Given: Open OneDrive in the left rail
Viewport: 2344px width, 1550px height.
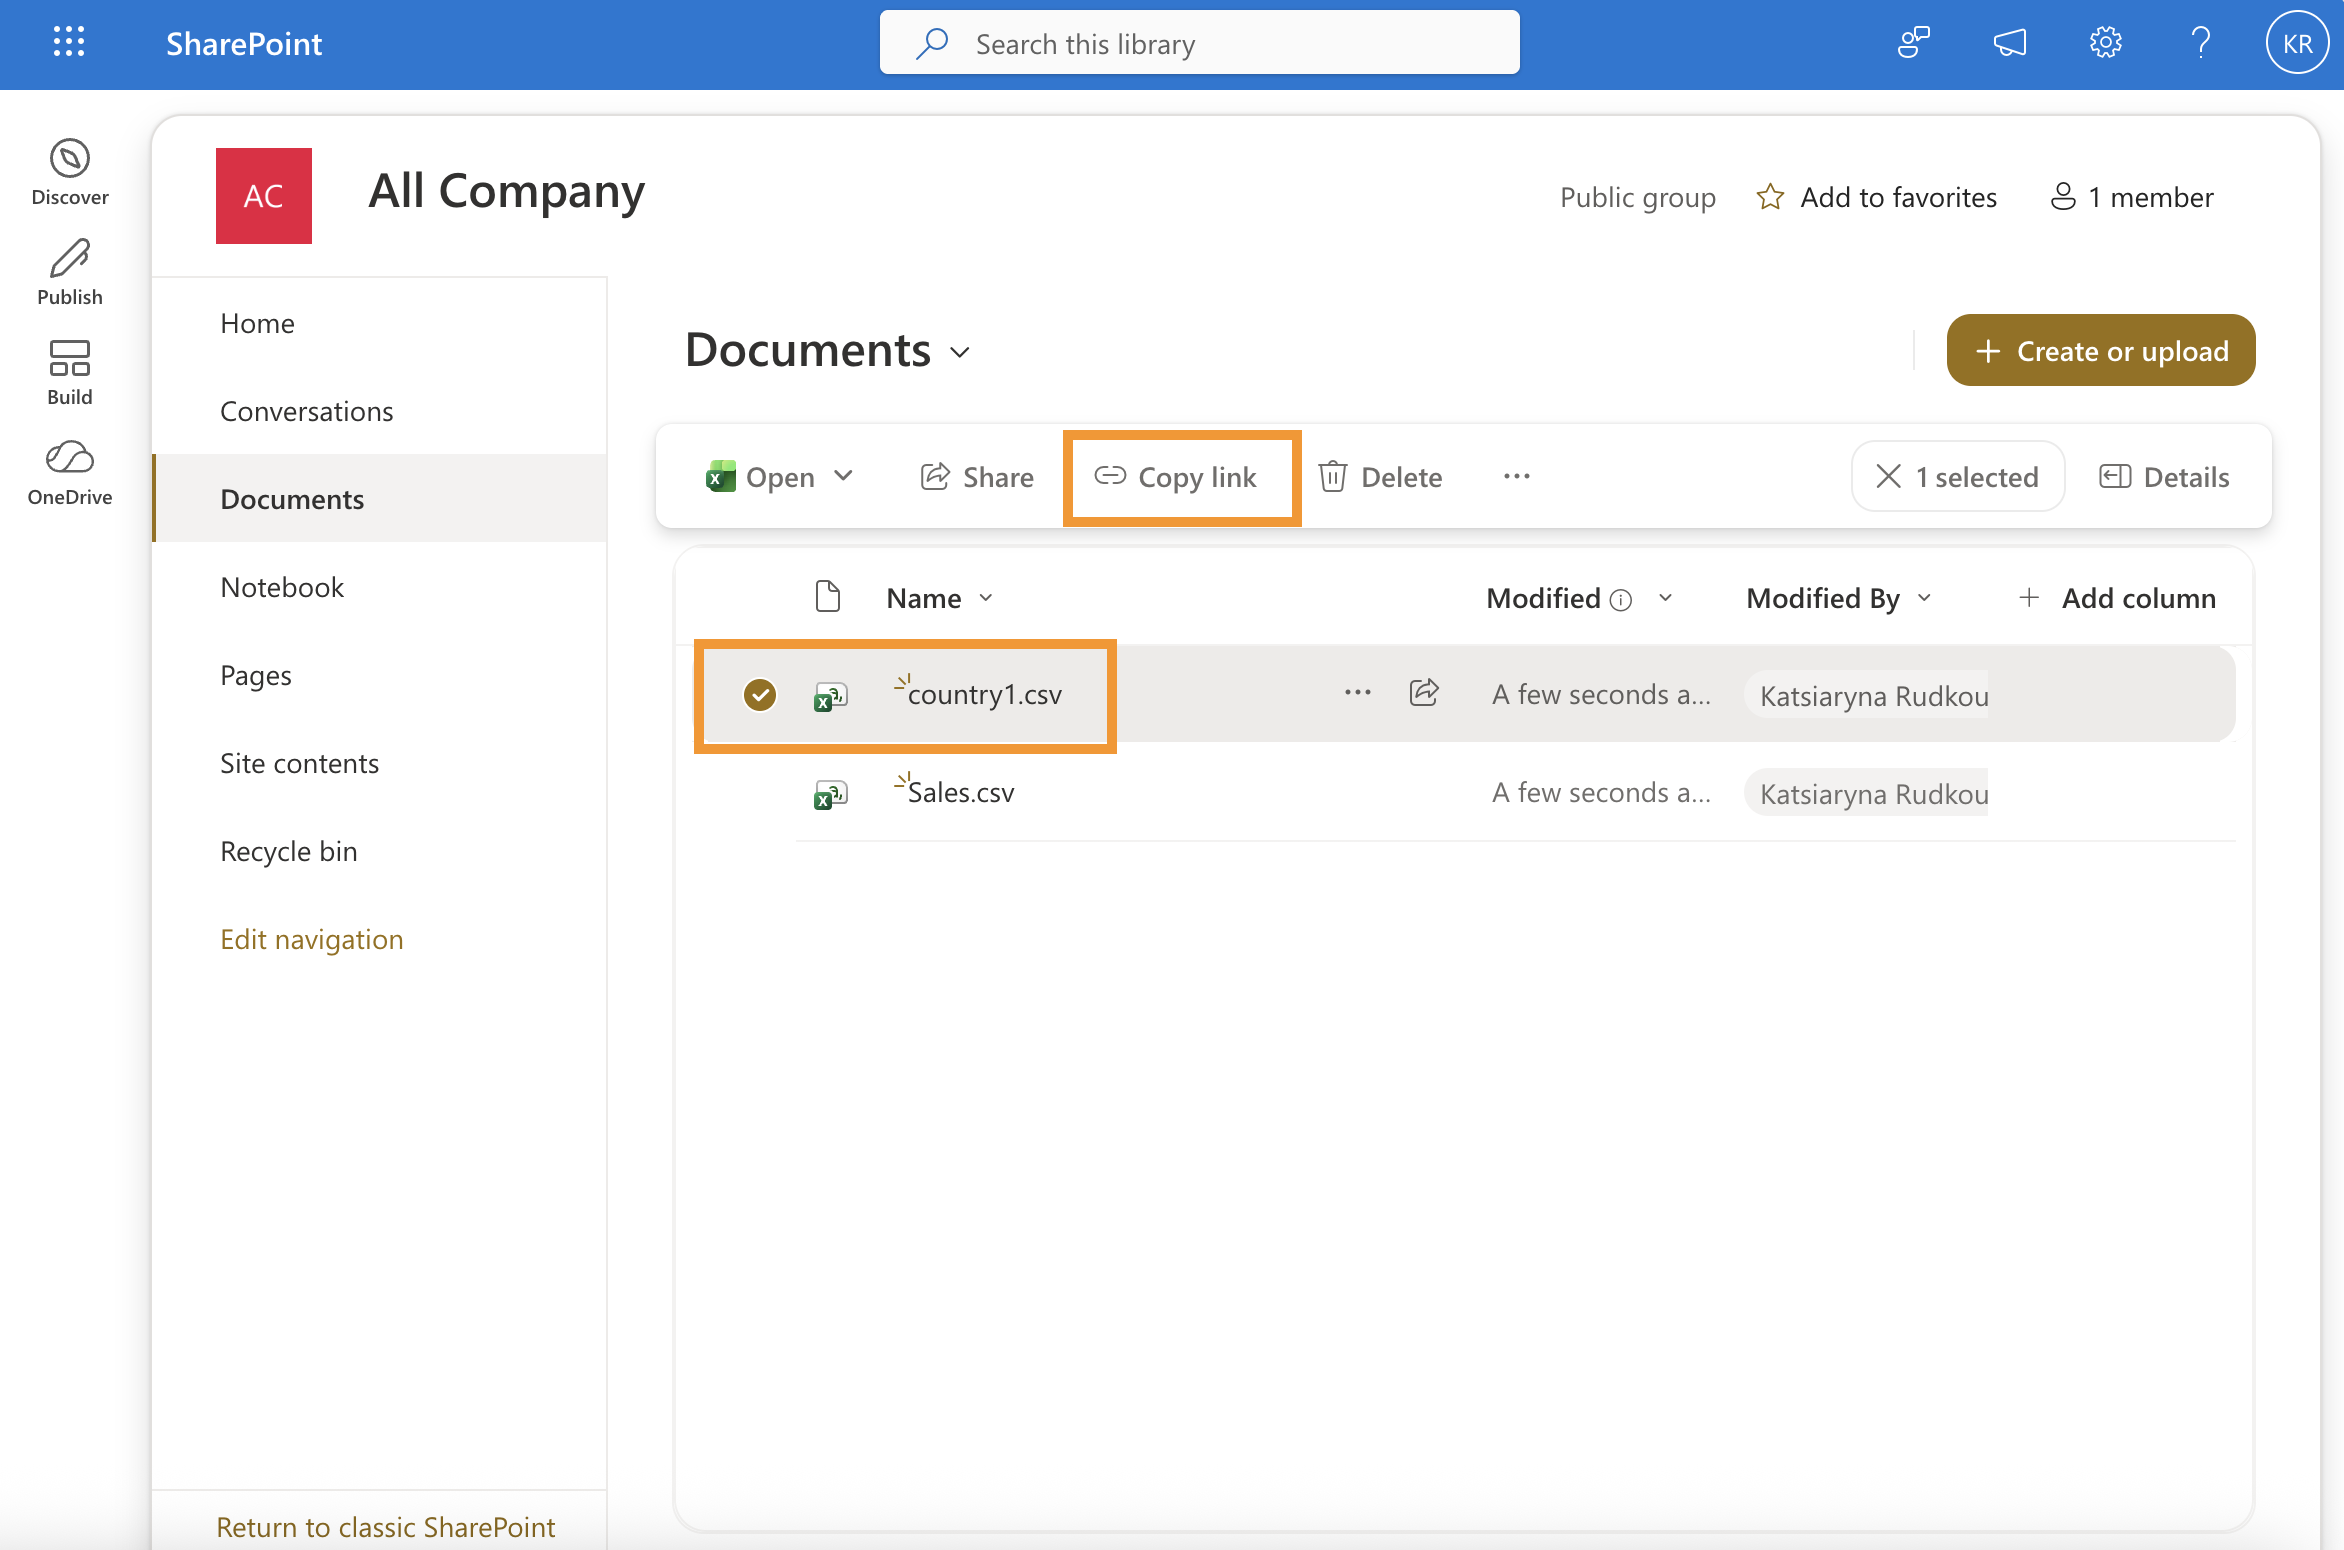Looking at the screenshot, I should point(70,473).
